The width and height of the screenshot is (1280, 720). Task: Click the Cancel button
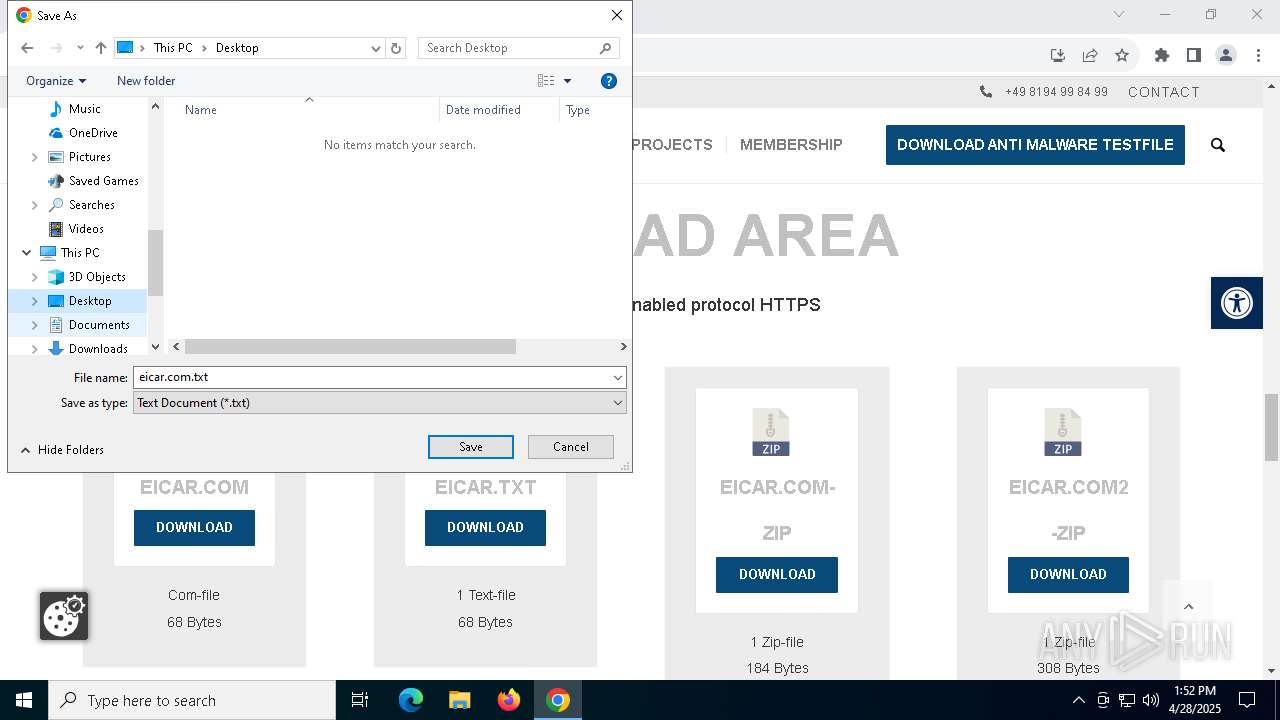coord(571,447)
